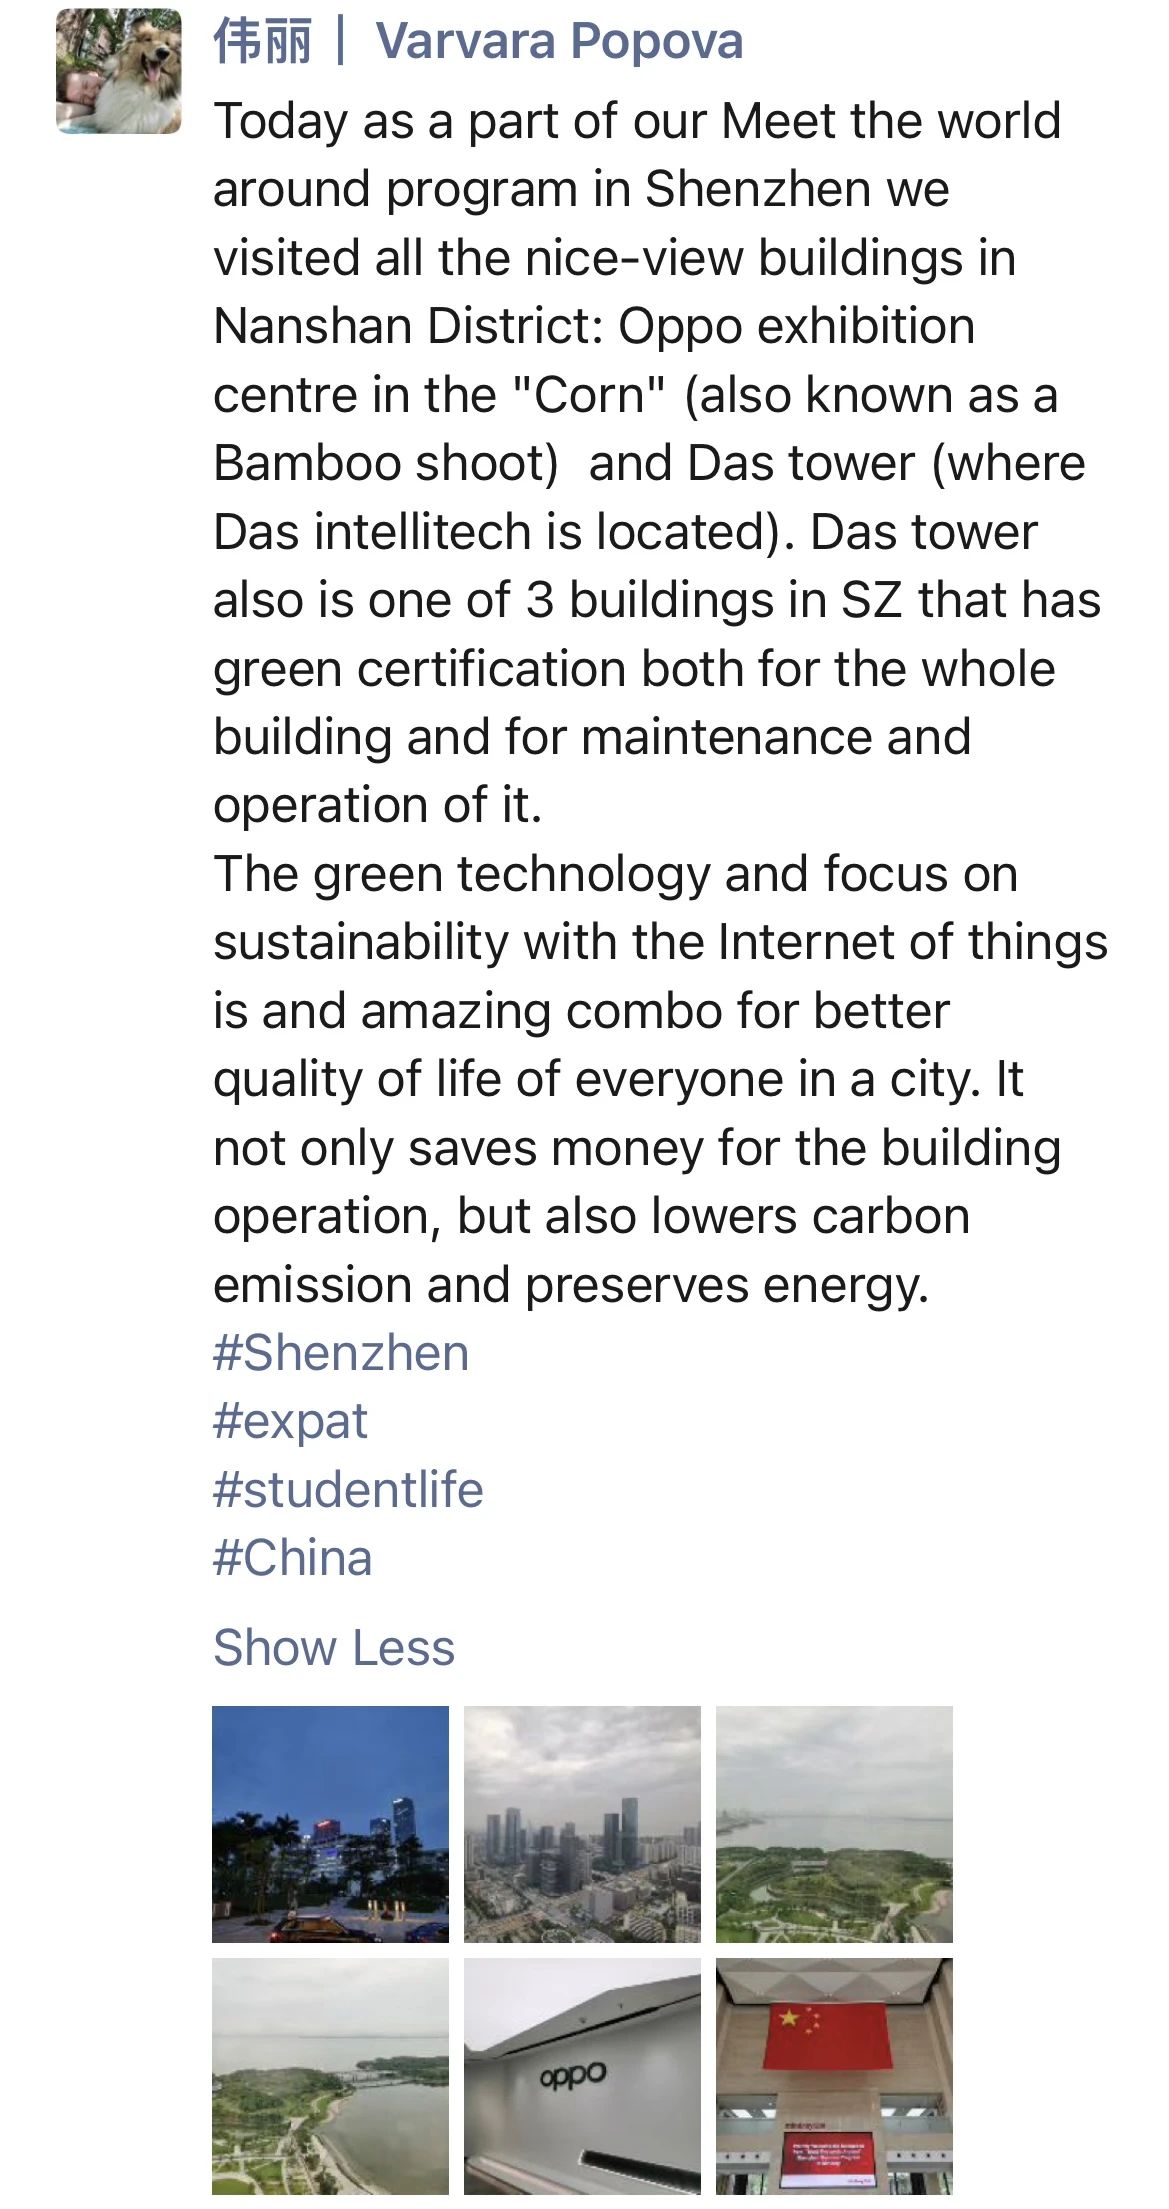1169x2209 pixels.
Task: Tap the #China hashtag
Action: (293, 1558)
